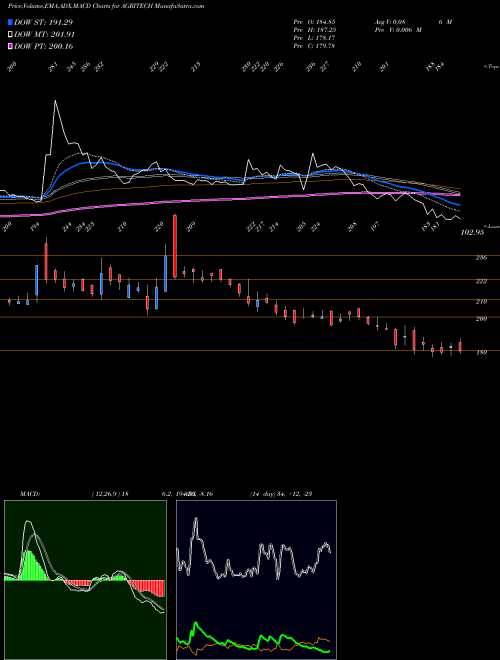Viewport: 500px width, 660px height.
Task: Click the 222 price level label
Action: click(x=481, y=282)
